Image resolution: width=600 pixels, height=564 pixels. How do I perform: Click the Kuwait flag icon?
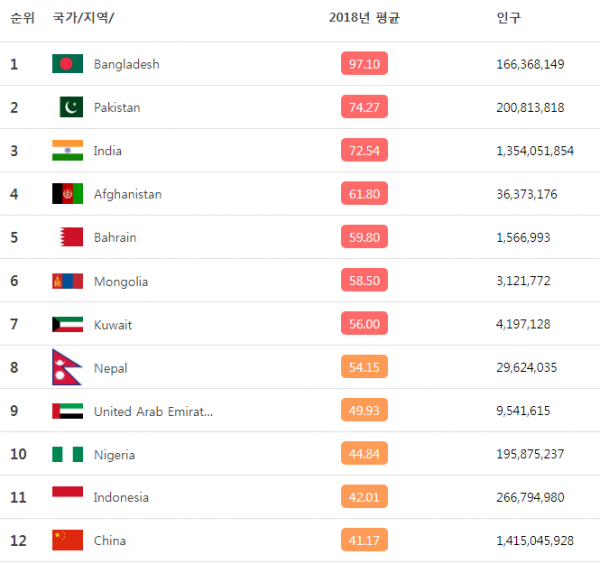tap(67, 325)
